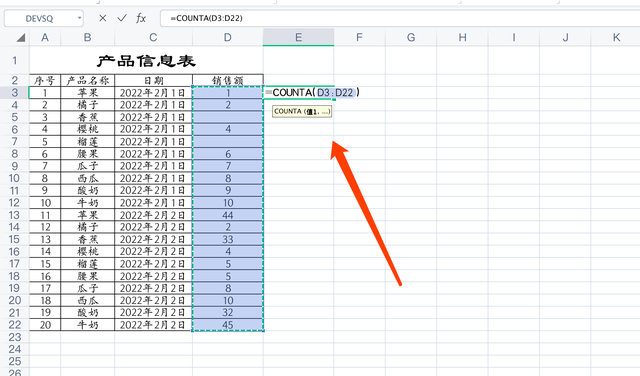Click serial number 20 in row 22

point(45,325)
